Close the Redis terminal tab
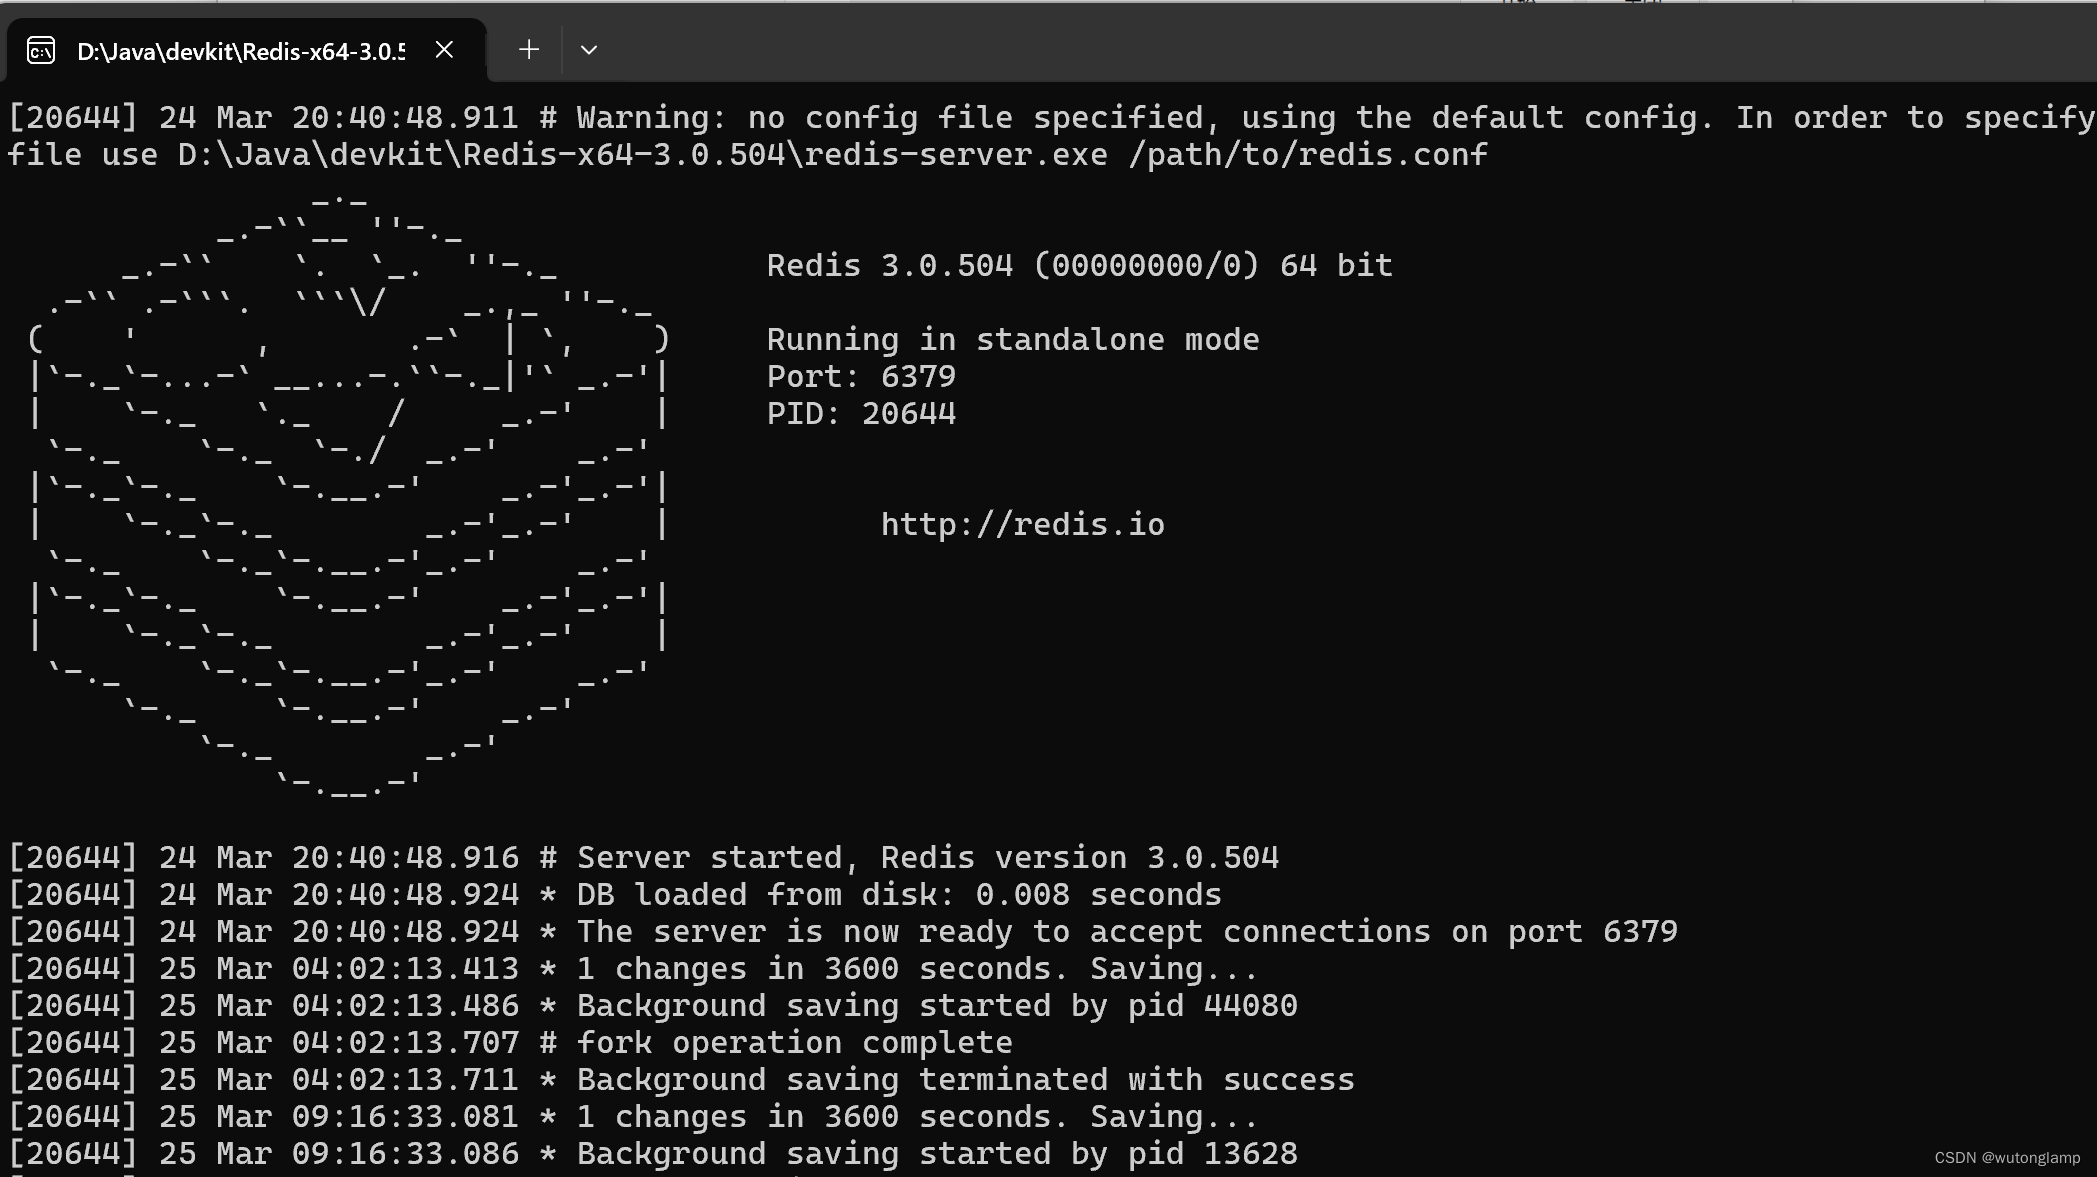 coord(445,50)
